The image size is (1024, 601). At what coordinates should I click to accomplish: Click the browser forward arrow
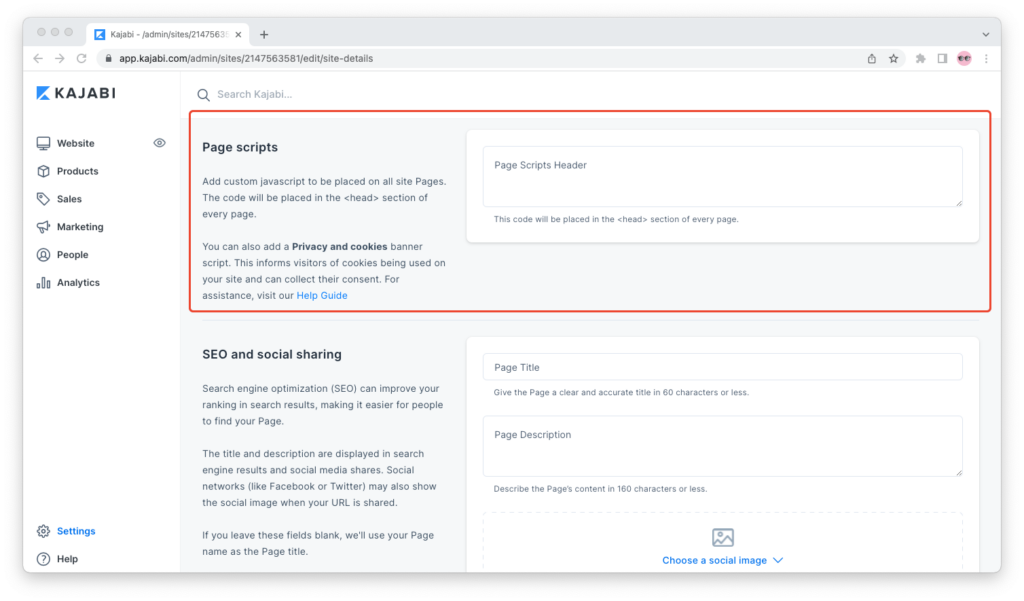59,59
